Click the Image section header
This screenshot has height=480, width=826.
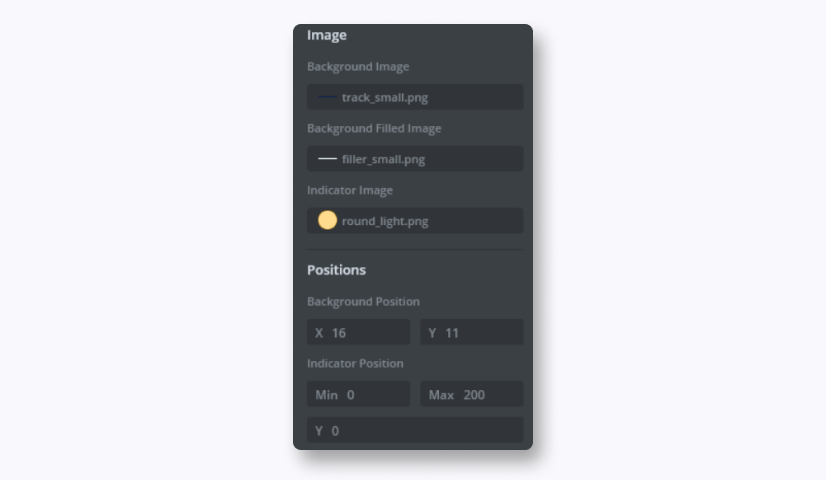point(327,35)
